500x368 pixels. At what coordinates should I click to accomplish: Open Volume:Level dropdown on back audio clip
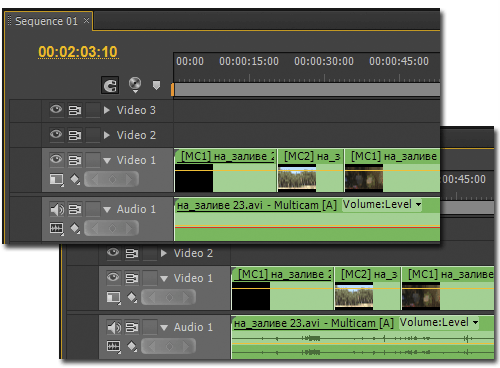(x=439, y=322)
